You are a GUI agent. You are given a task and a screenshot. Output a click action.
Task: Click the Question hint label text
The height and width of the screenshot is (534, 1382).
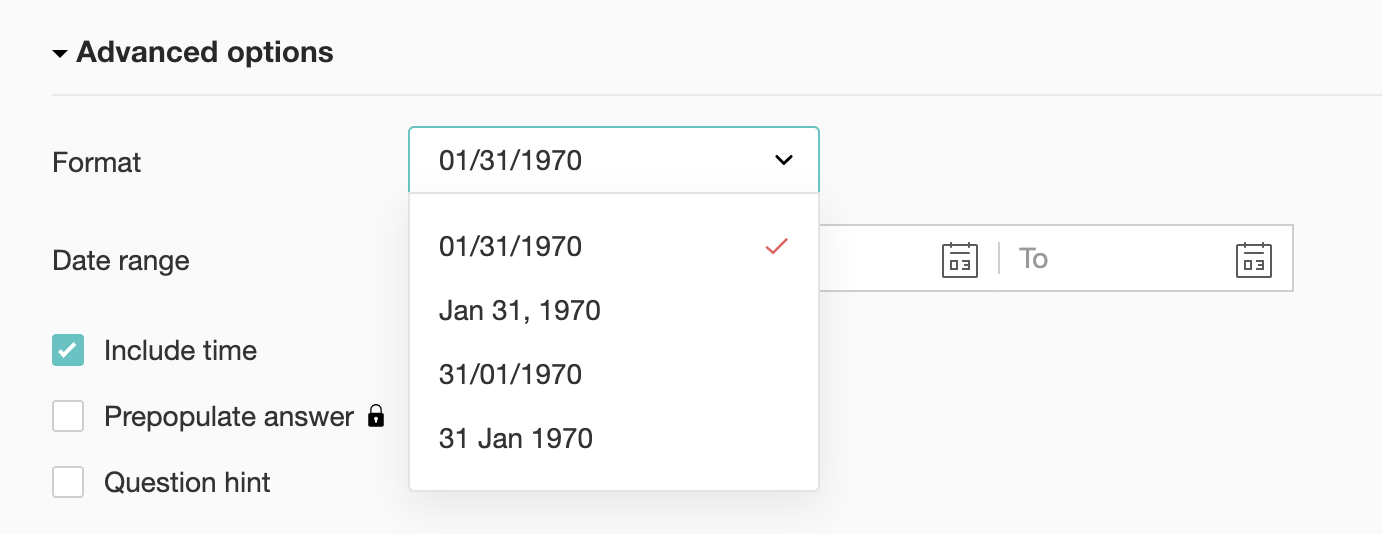pos(187,482)
